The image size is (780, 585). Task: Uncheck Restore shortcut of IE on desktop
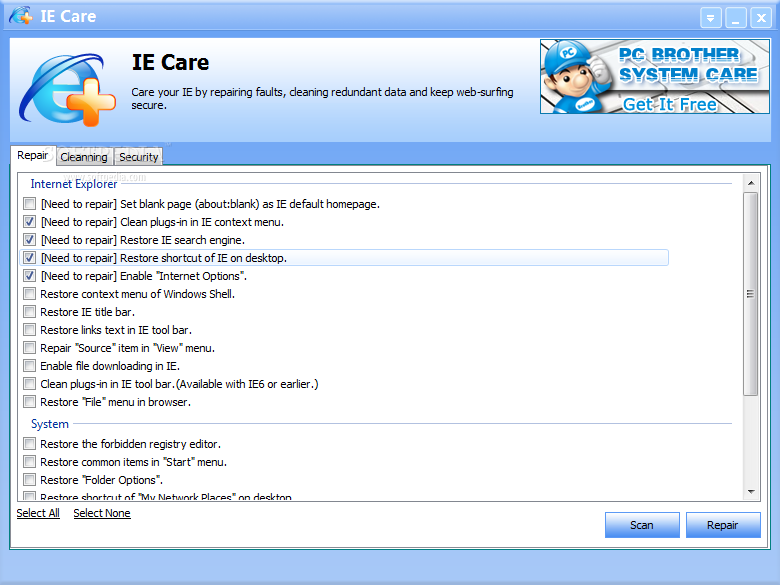(29, 258)
